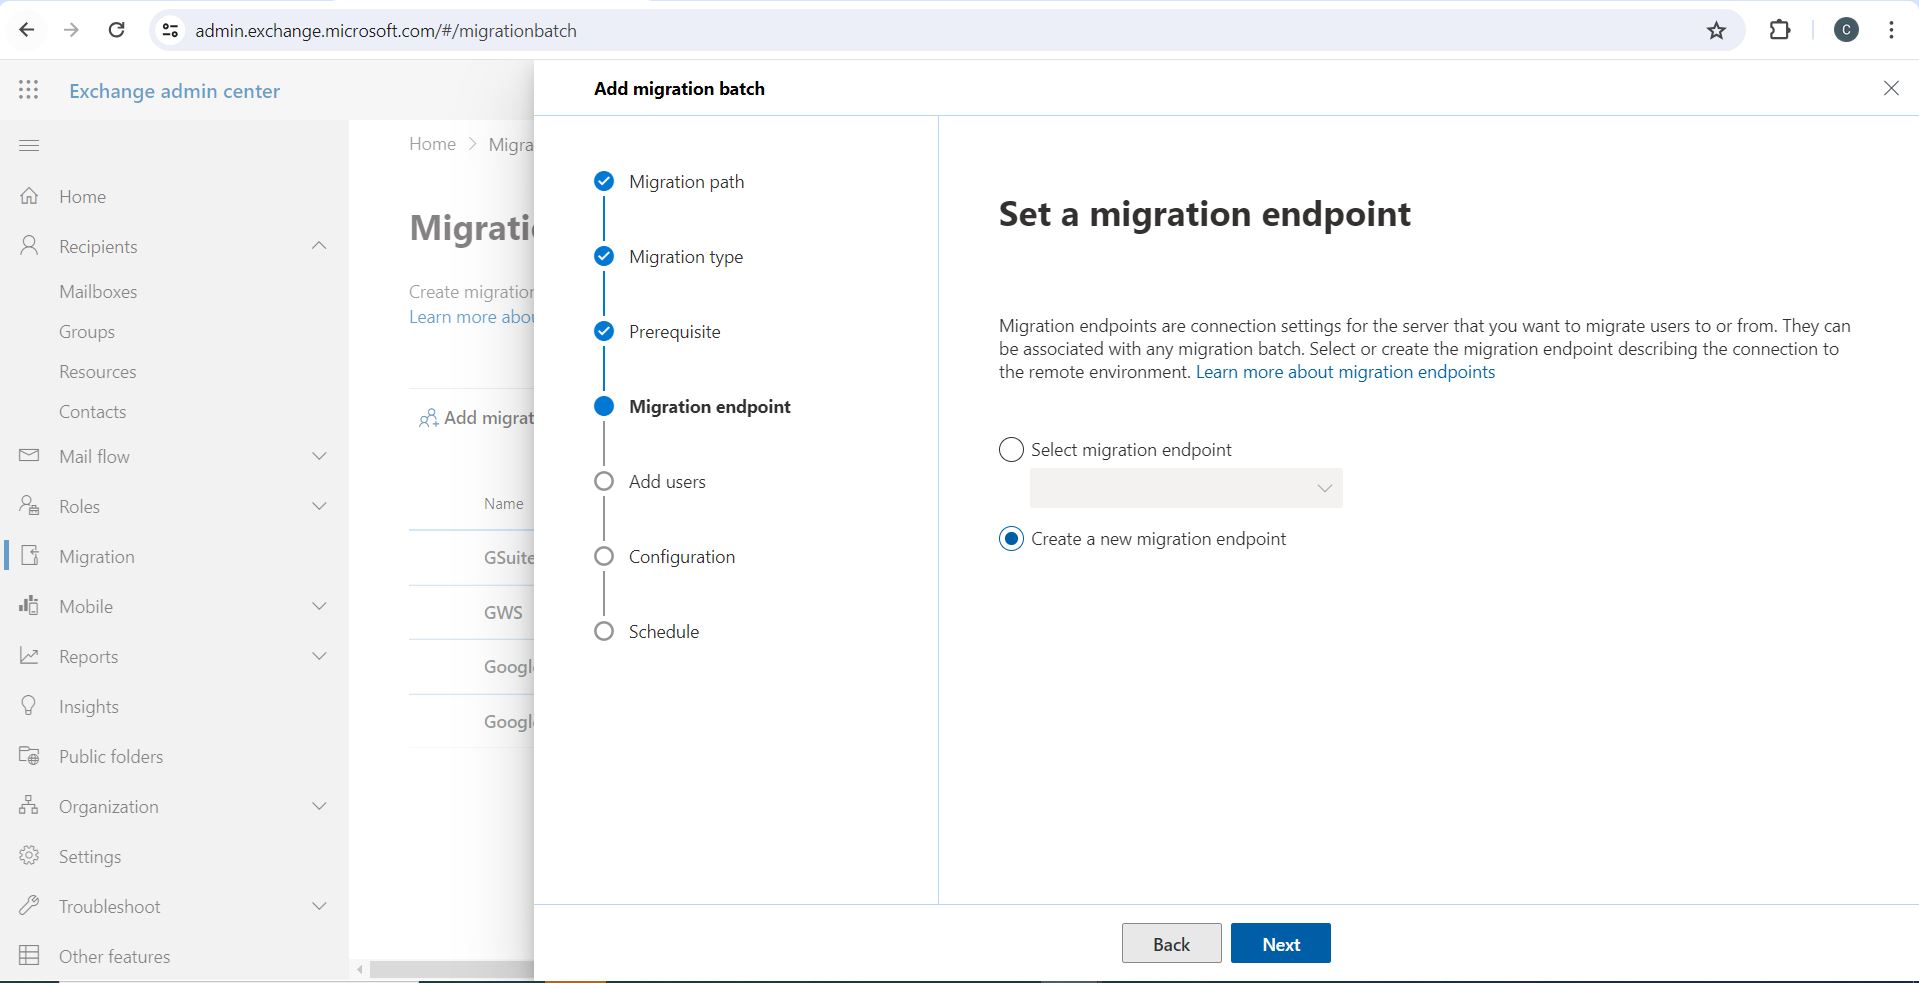Choose the Select migration endpoint radio option
Screen dimensions: 1919x983
pyautogui.click(x=1011, y=450)
